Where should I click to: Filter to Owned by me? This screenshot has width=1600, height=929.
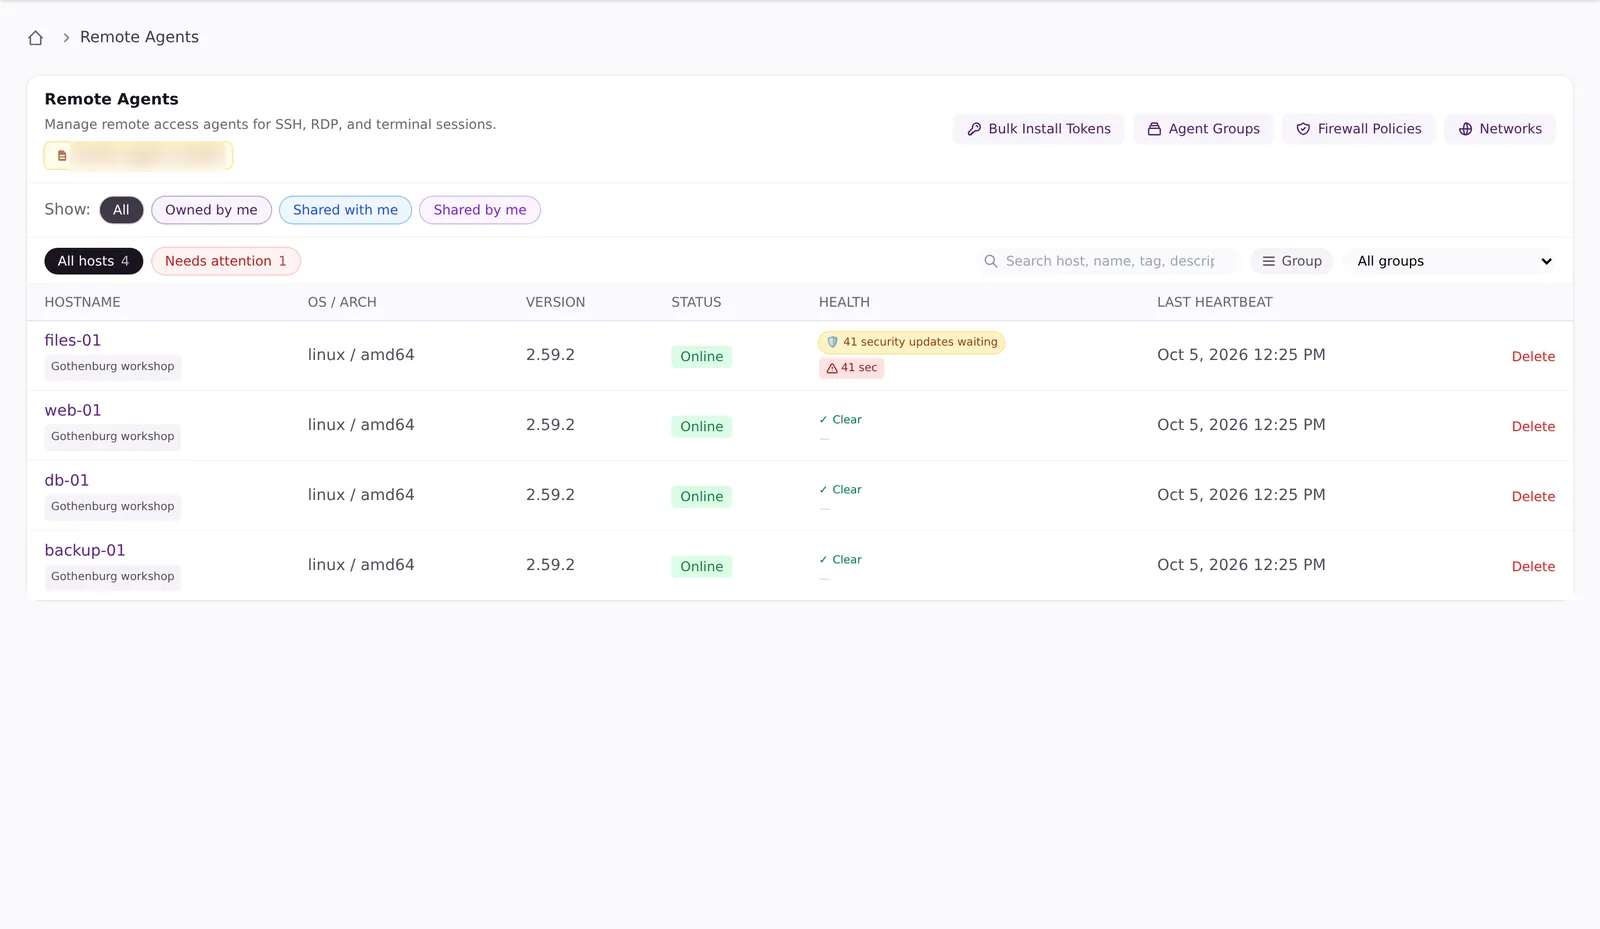point(211,210)
